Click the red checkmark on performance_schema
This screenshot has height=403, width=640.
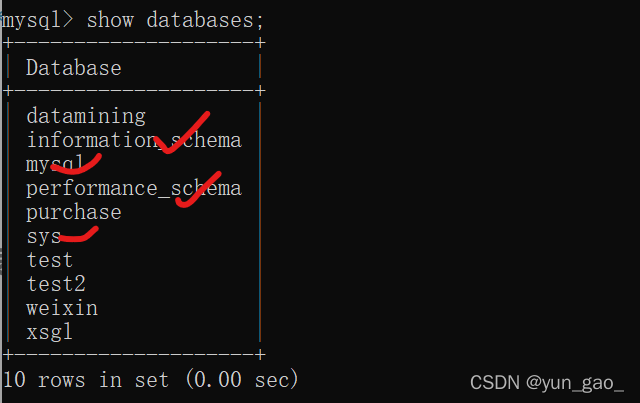pyautogui.click(x=198, y=189)
